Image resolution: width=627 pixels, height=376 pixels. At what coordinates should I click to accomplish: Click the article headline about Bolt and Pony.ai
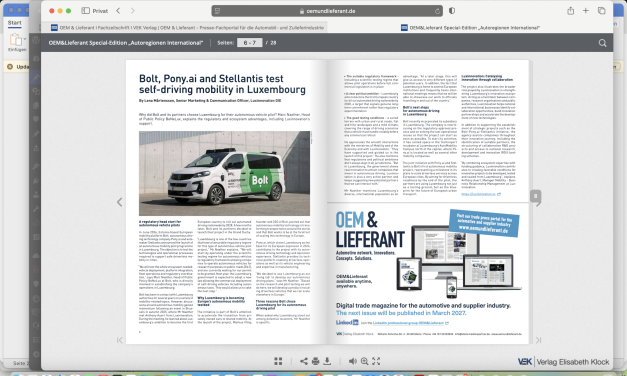(x=222, y=84)
